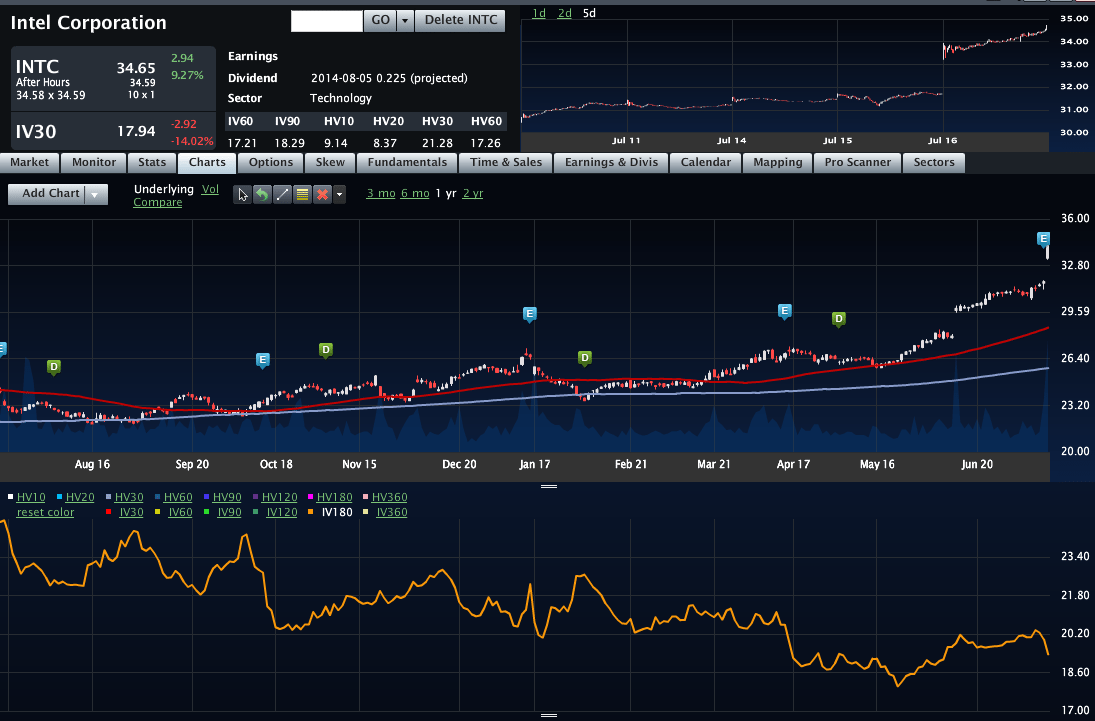This screenshot has height=721, width=1095.
Task: Open the Earnings & Divis tab
Action: 611,162
